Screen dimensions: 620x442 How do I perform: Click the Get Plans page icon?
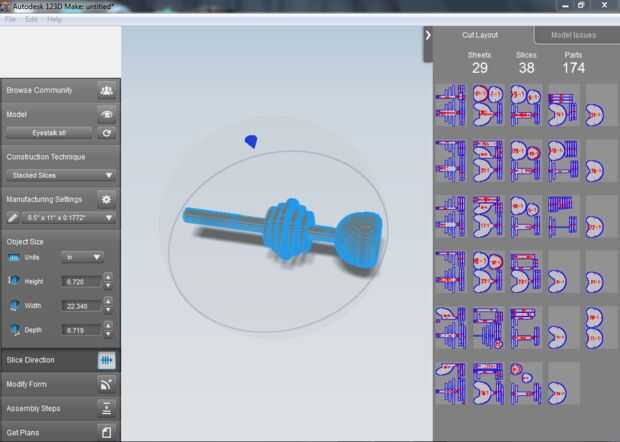[x=106, y=432]
